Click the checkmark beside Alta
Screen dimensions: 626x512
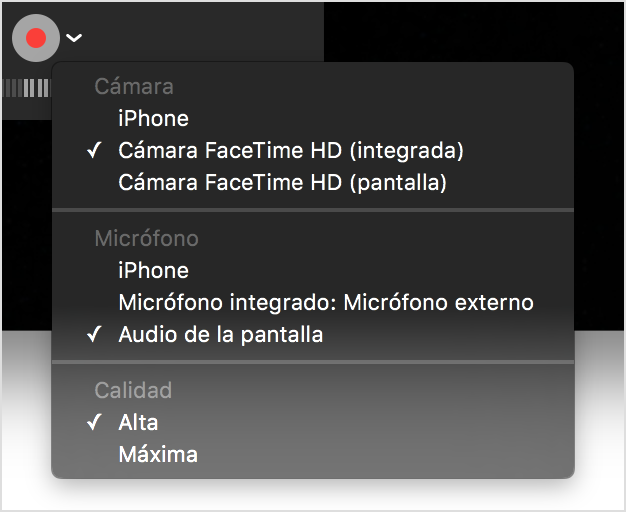[94, 422]
